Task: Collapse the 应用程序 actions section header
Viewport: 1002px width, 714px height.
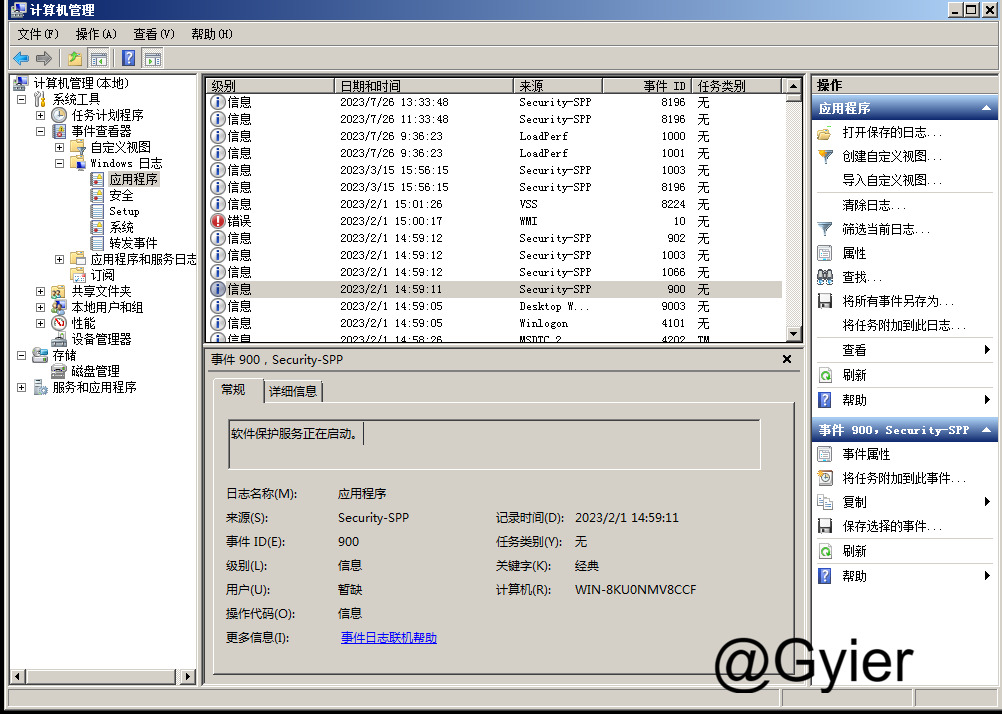Action: pyautogui.click(x=987, y=108)
